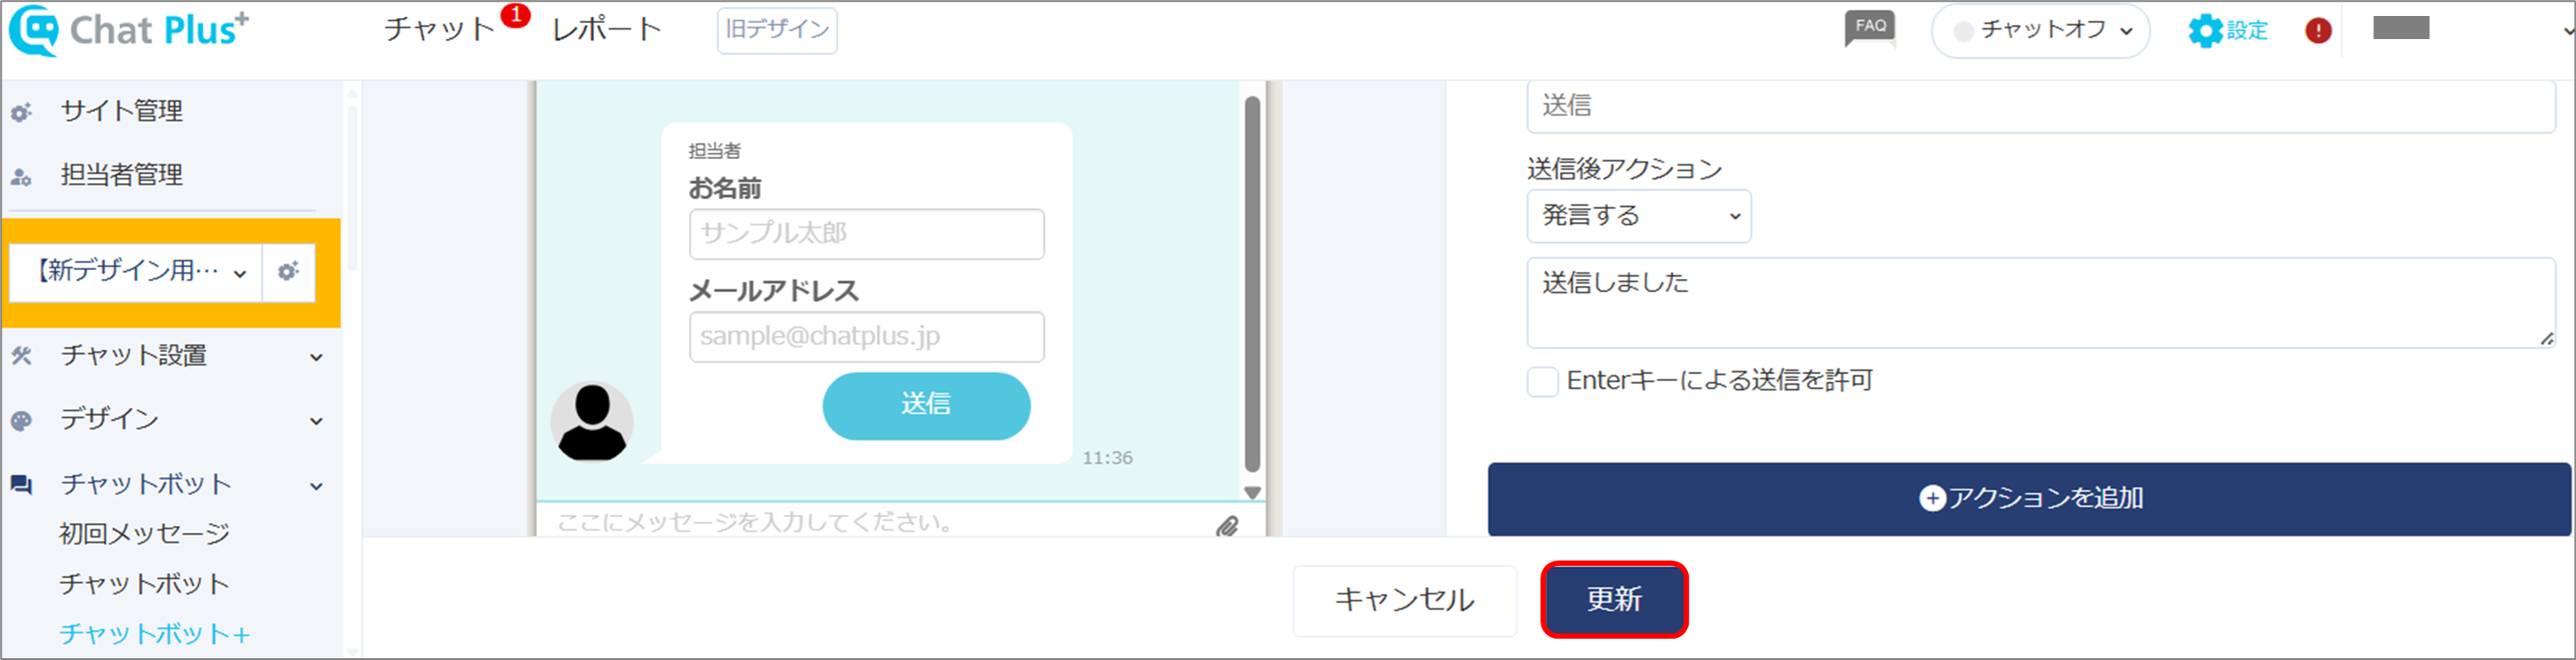Image resolution: width=2576 pixels, height=660 pixels.
Task: Open the 【新デザイン用… site selector dropdown
Action: pyautogui.click(x=136, y=272)
